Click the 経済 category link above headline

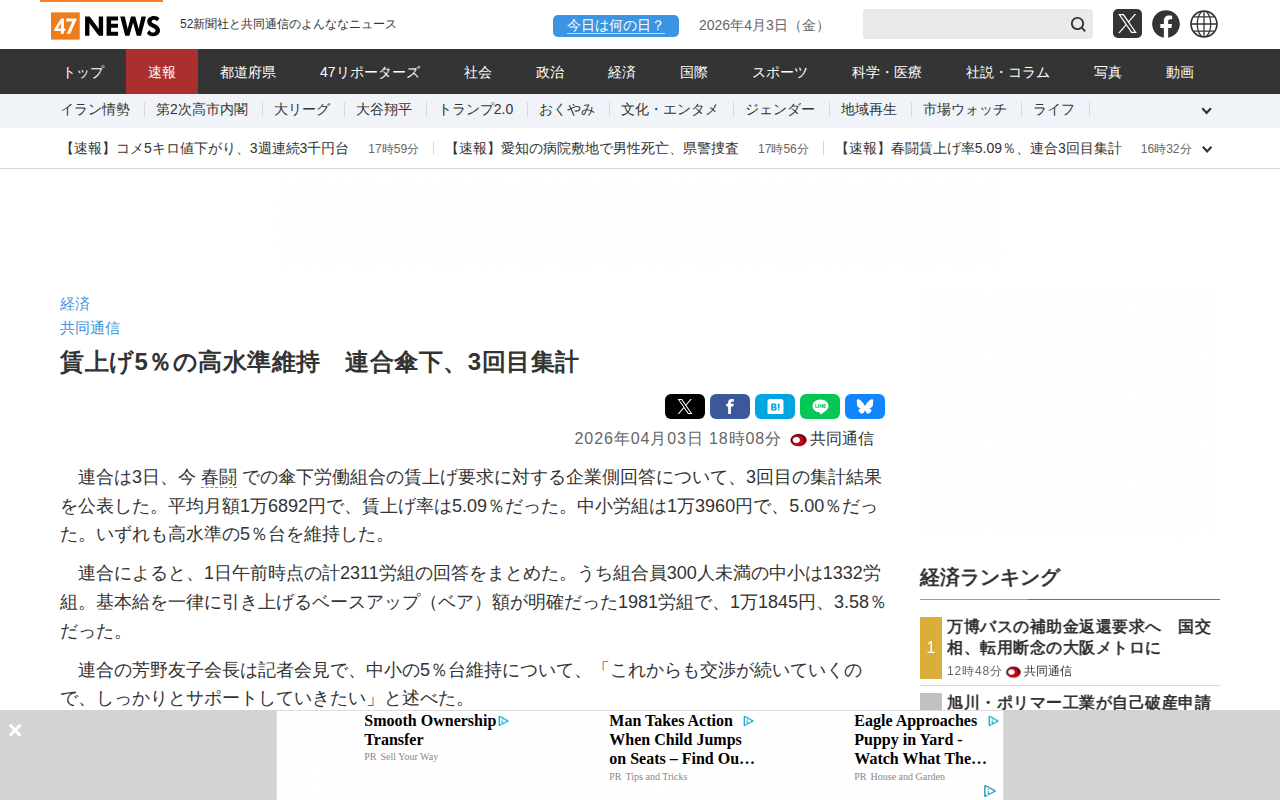point(75,304)
